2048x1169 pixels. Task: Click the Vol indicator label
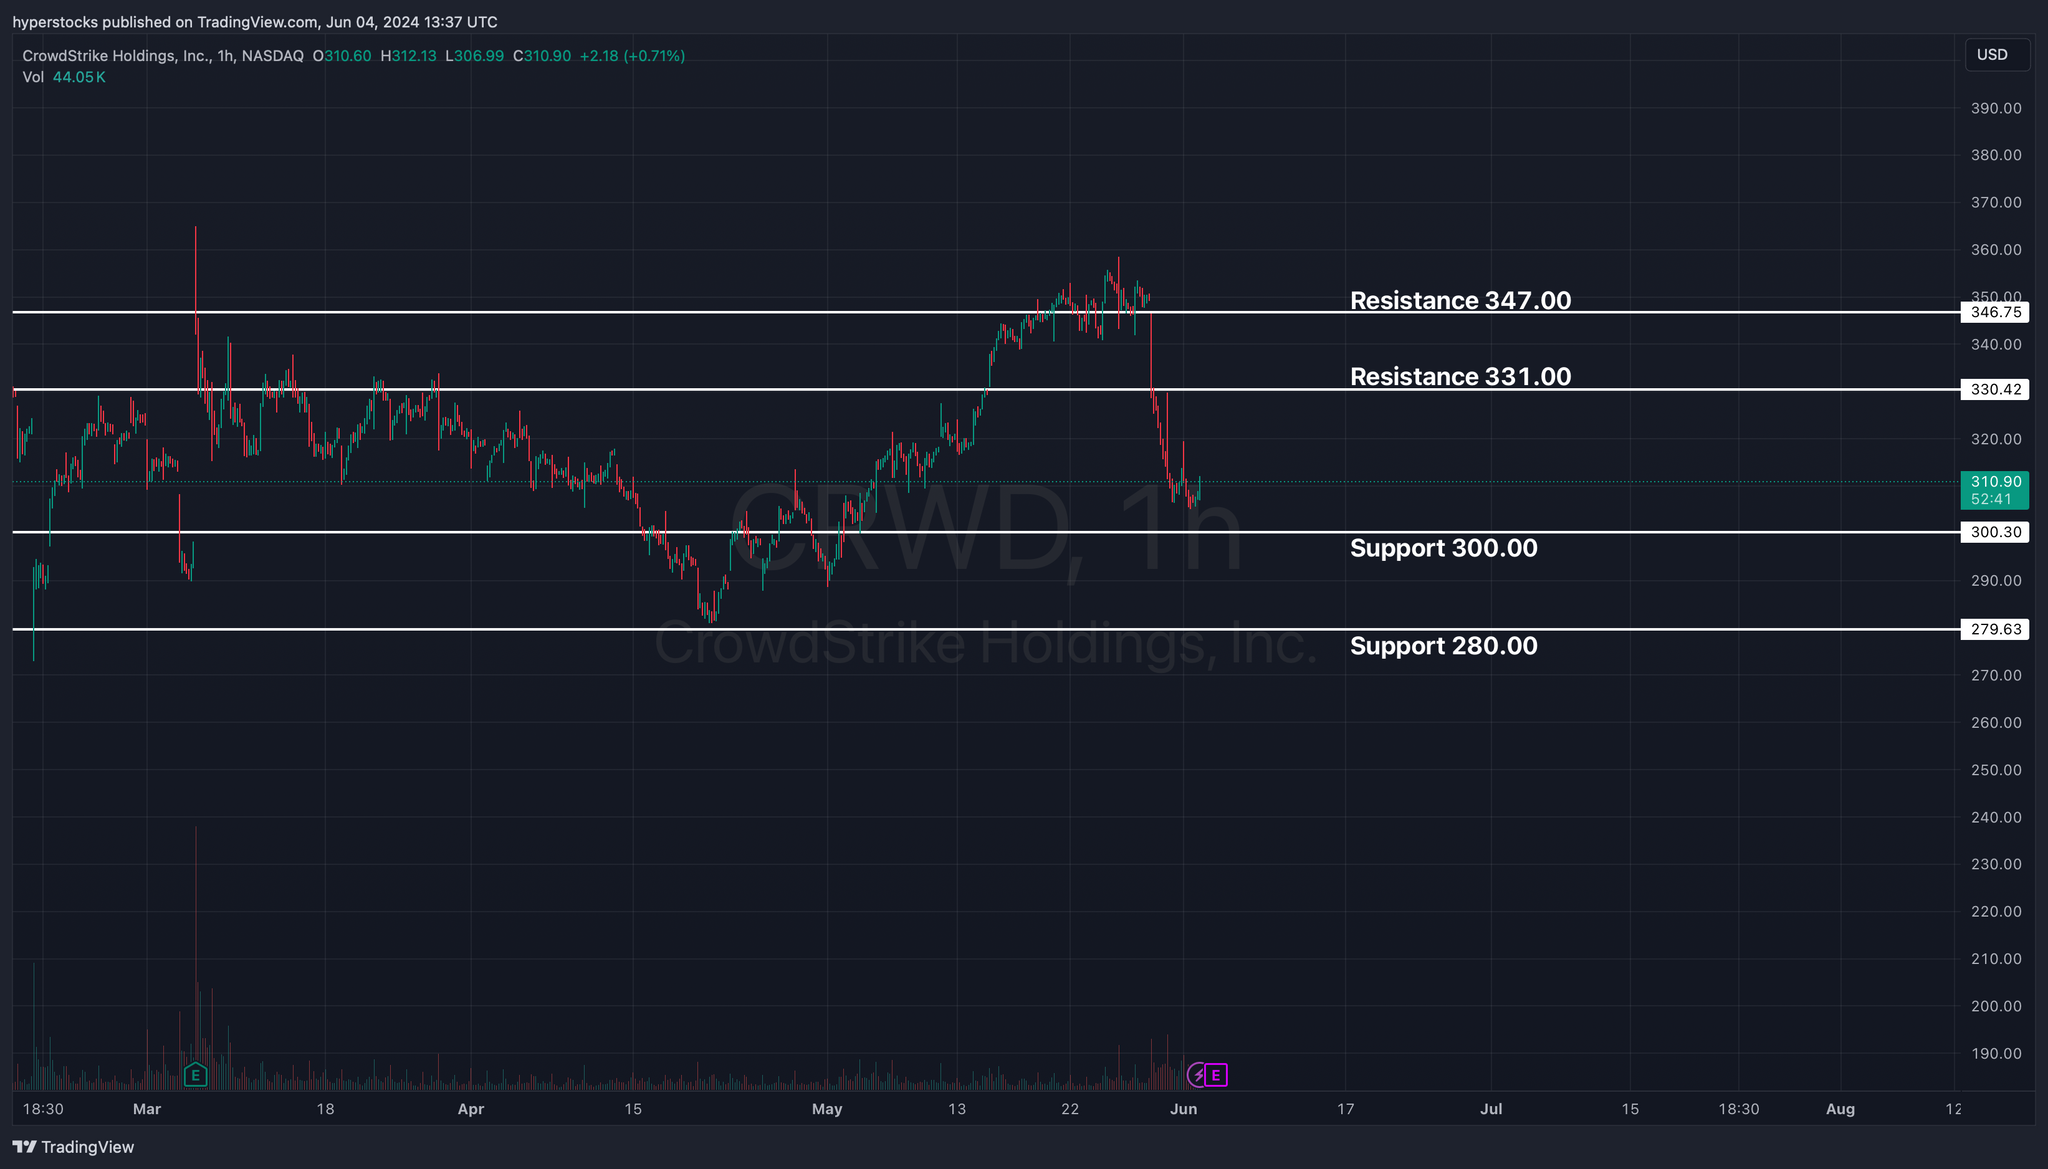click(x=33, y=77)
